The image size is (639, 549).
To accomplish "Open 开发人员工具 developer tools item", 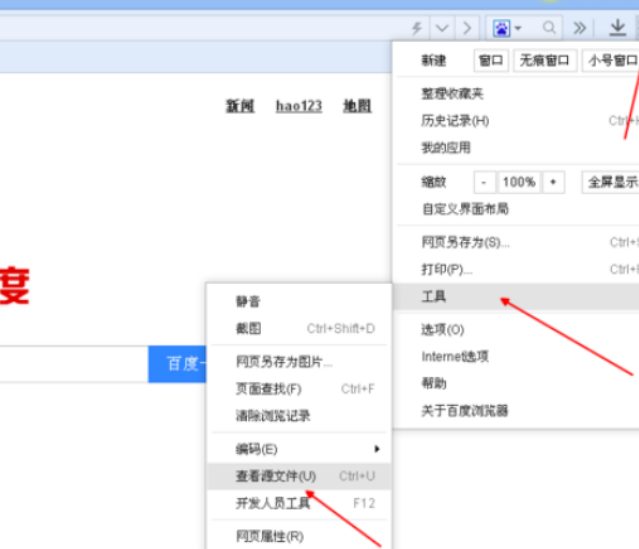I will pyautogui.click(x=299, y=503).
